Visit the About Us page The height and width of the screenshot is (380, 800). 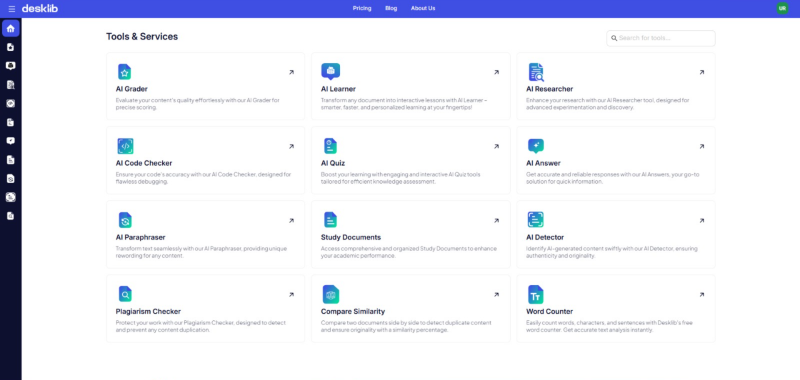tap(423, 8)
